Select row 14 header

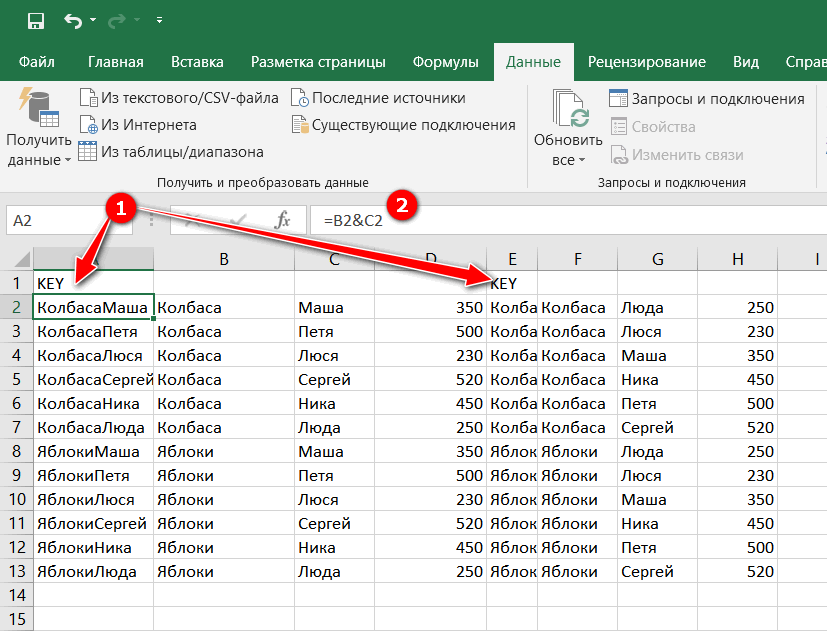[x=16, y=595]
